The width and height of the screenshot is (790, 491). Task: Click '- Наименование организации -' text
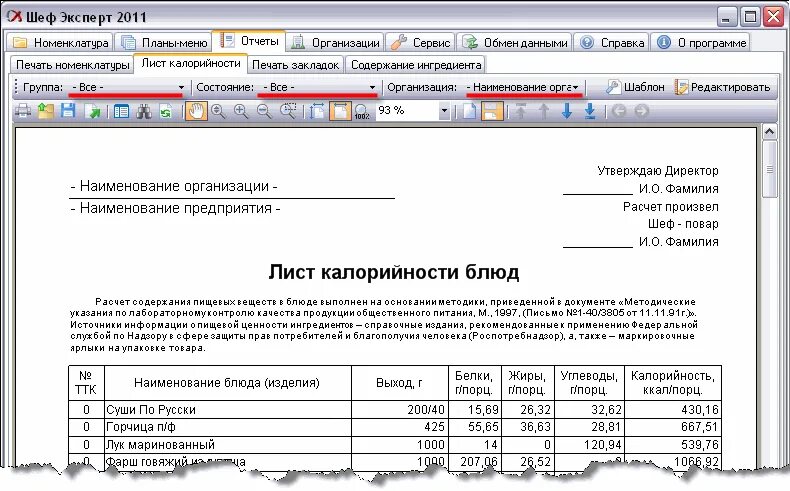click(x=174, y=186)
